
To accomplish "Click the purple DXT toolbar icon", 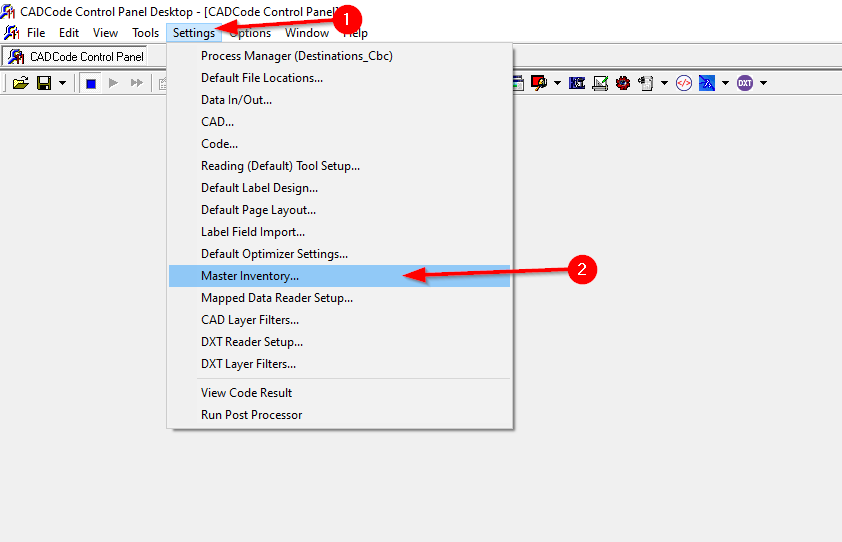I will (x=745, y=83).
